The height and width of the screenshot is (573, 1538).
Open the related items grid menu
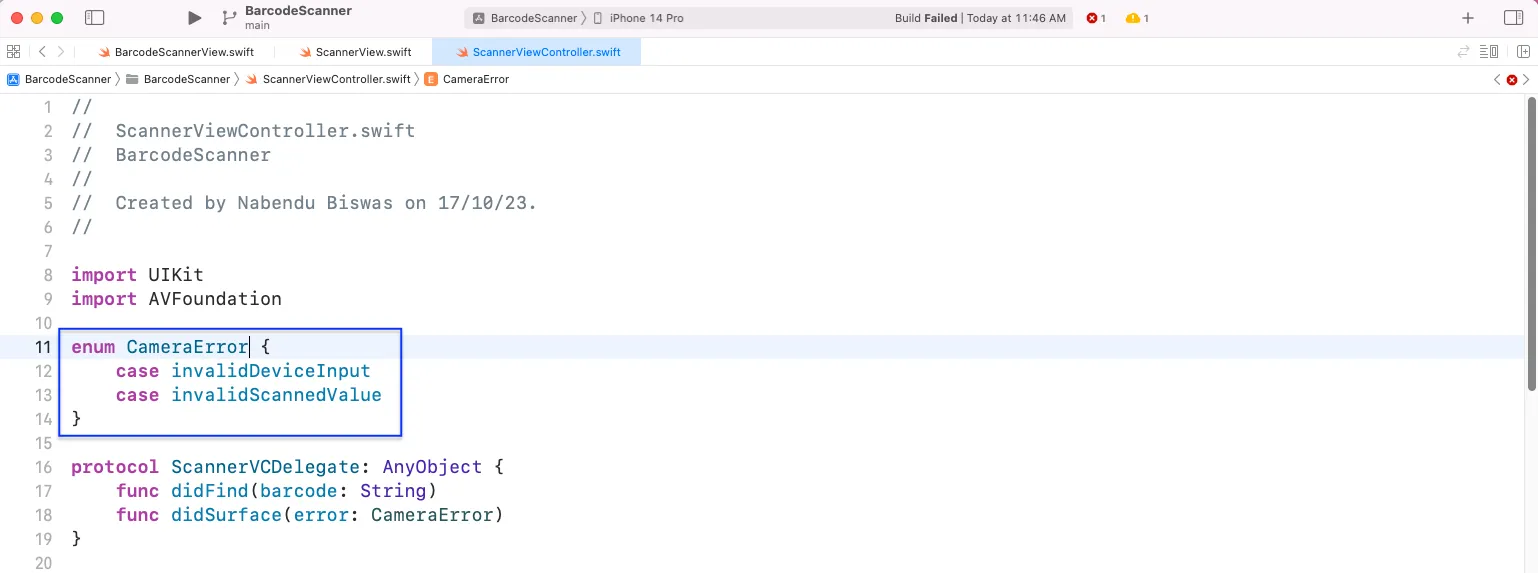point(13,52)
